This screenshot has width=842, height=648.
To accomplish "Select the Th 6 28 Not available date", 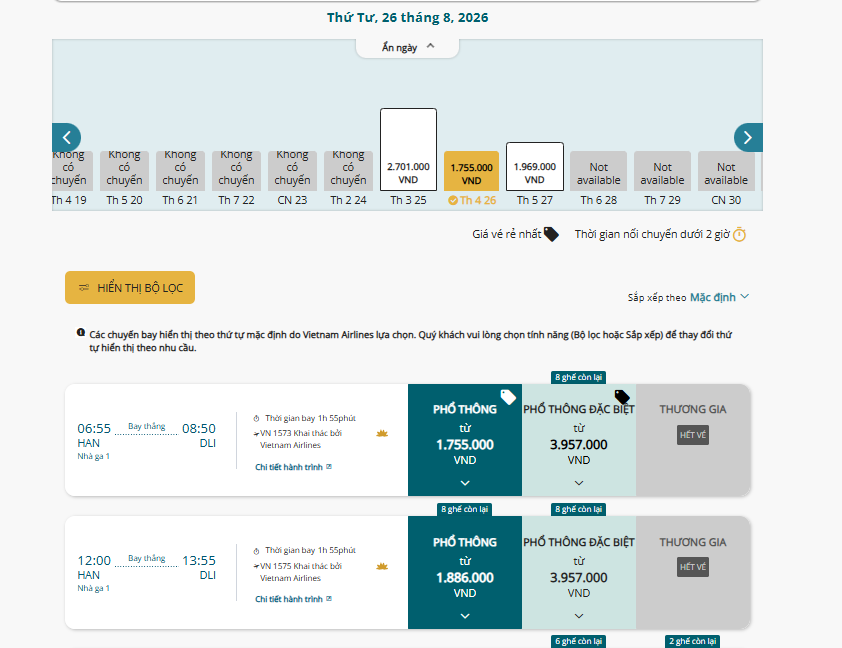I will 598,171.
